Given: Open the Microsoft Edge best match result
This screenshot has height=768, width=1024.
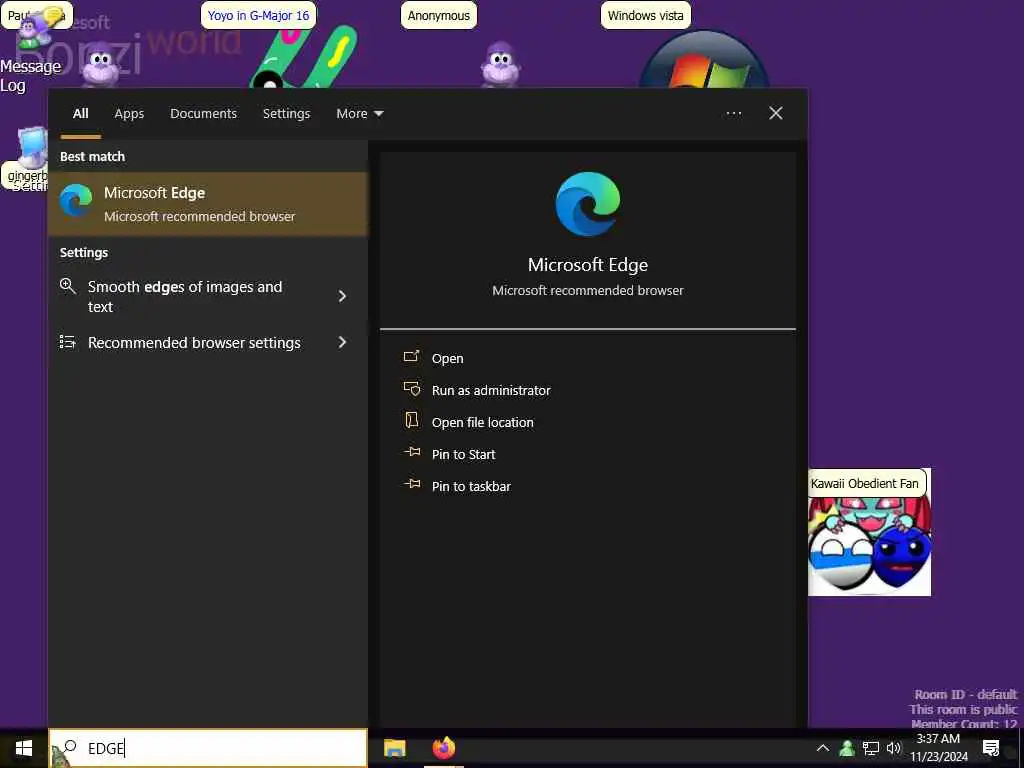Looking at the screenshot, I should (208, 204).
